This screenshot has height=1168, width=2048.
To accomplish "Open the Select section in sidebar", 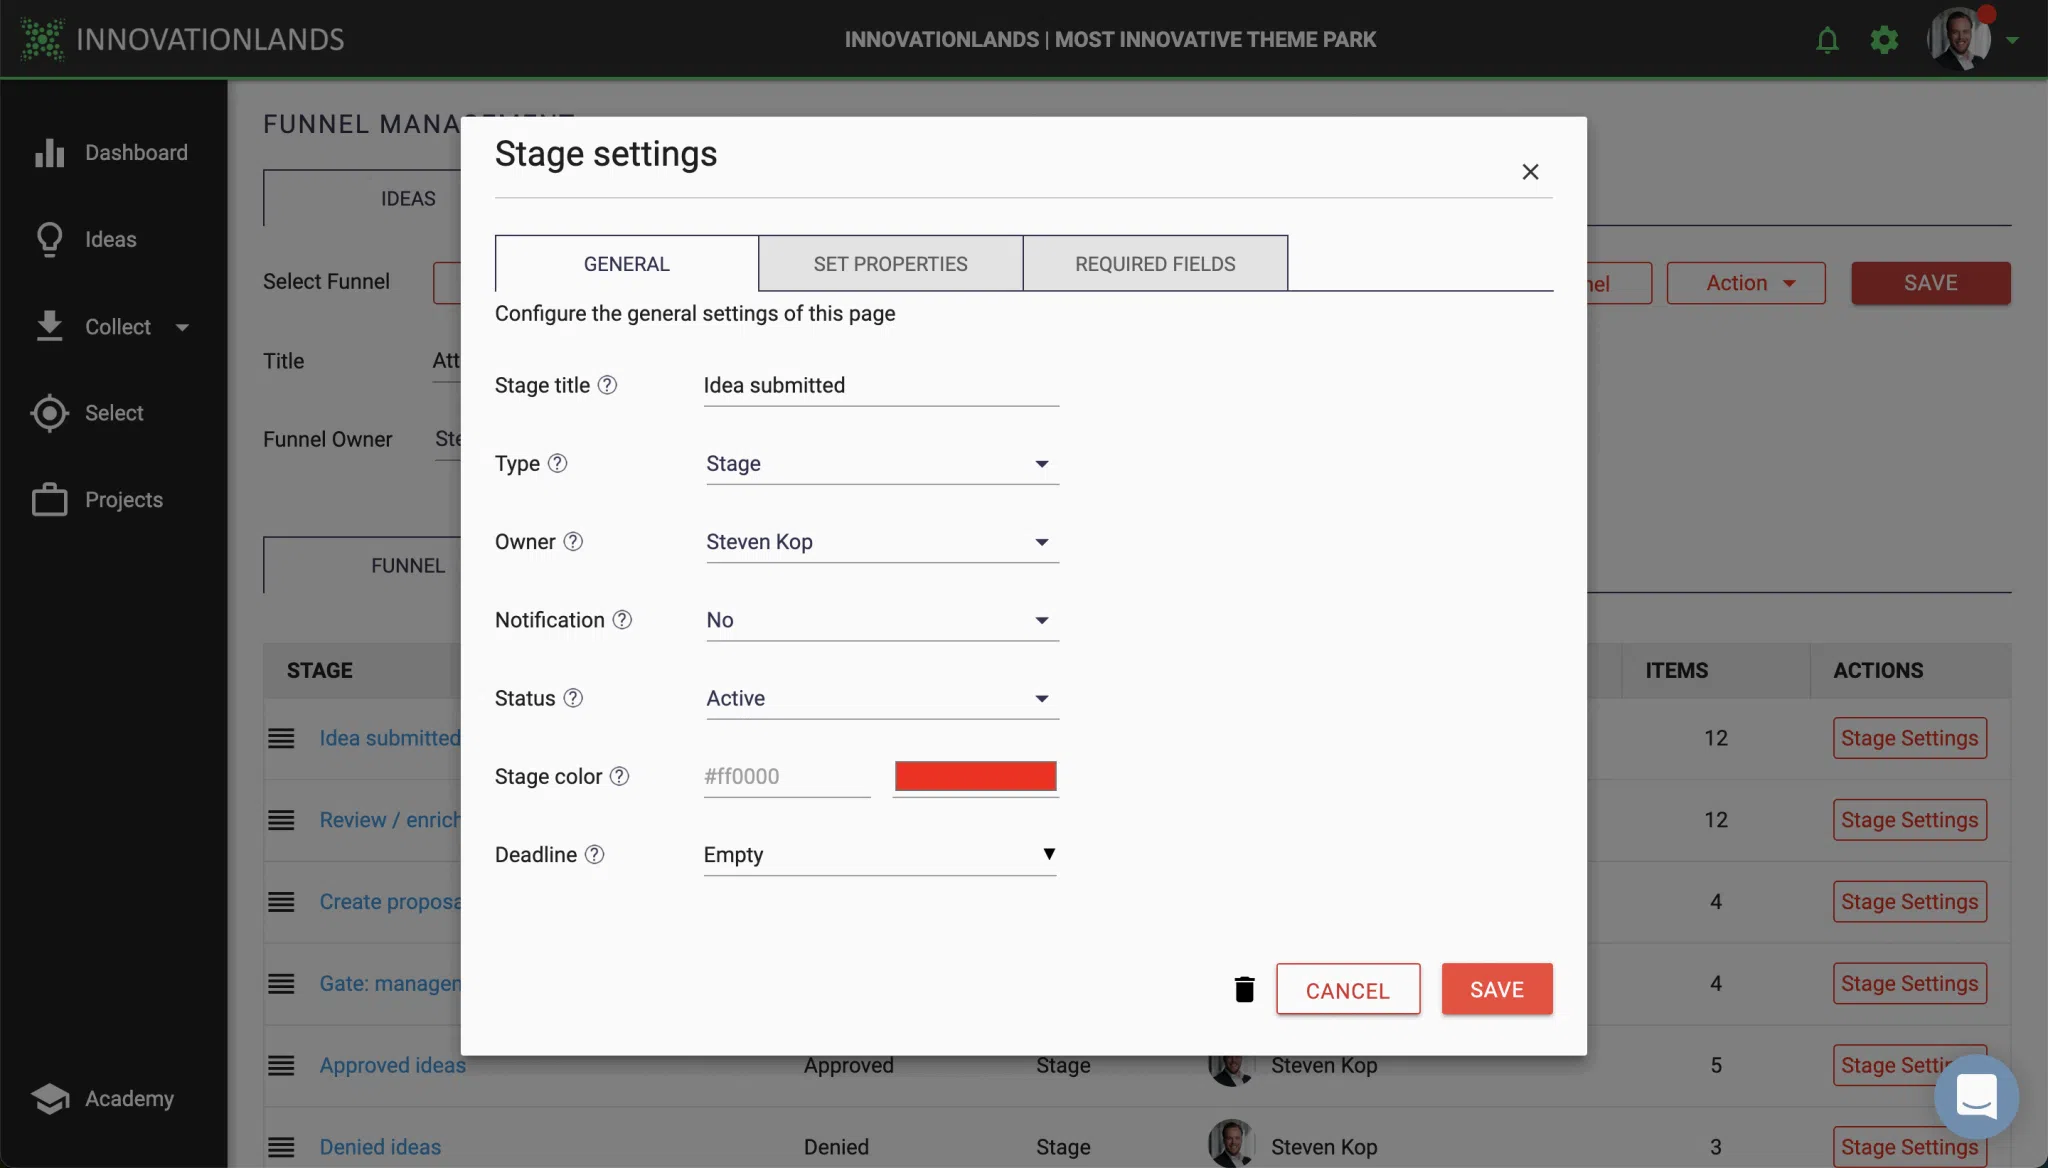I will tap(88, 413).
